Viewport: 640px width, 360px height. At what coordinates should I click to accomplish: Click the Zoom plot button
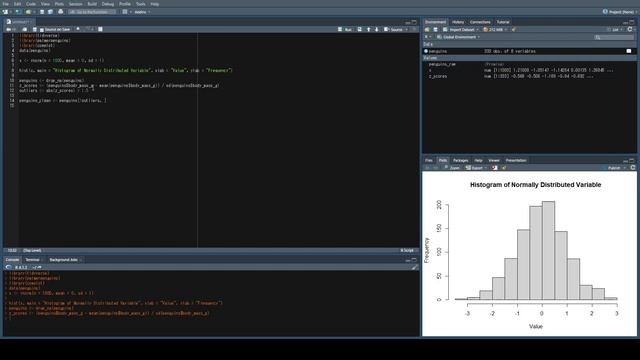[452, 168]
